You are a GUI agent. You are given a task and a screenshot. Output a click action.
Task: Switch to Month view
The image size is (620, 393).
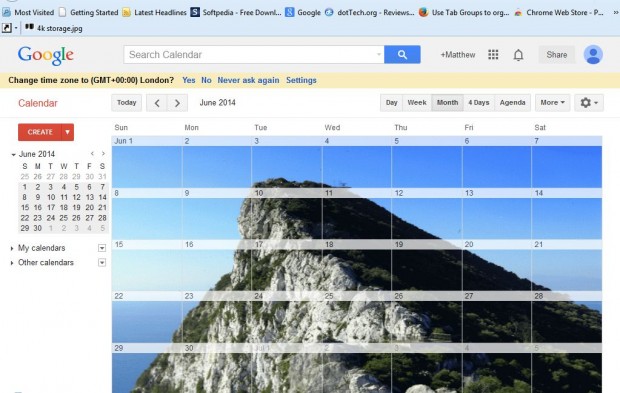(x=447, y=103)
